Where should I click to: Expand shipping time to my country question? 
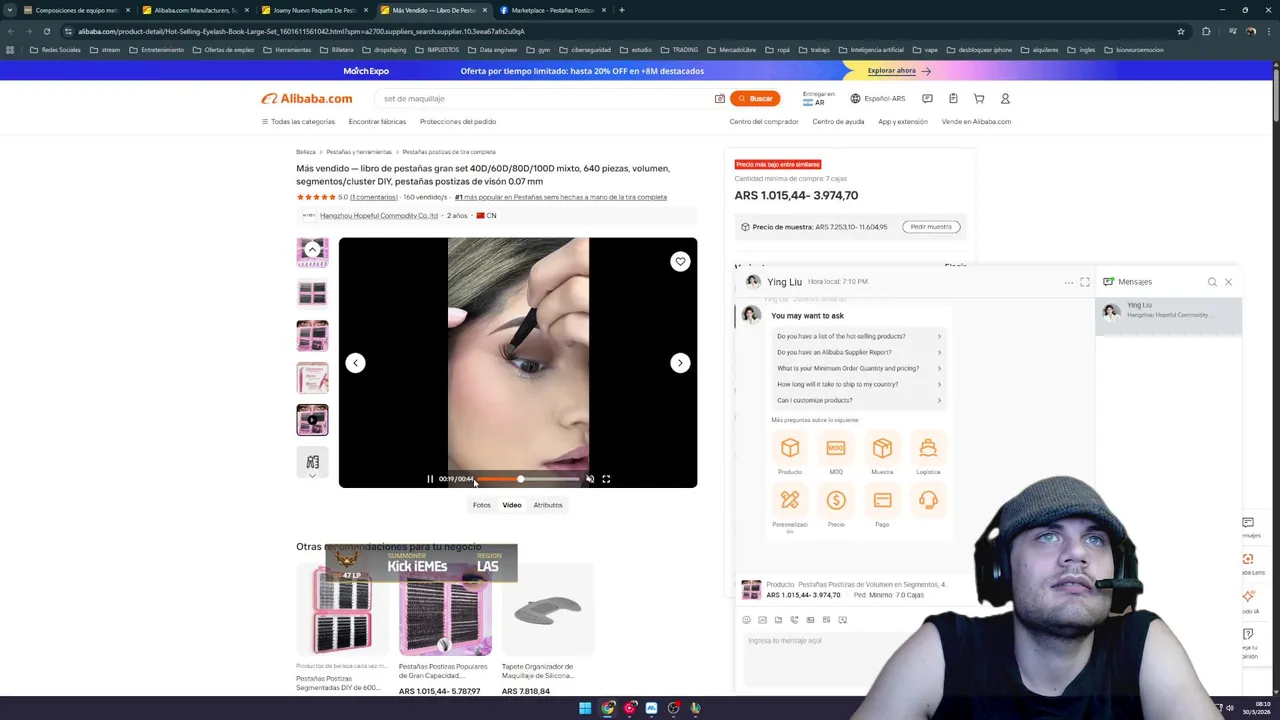click(x=859, y=384)
